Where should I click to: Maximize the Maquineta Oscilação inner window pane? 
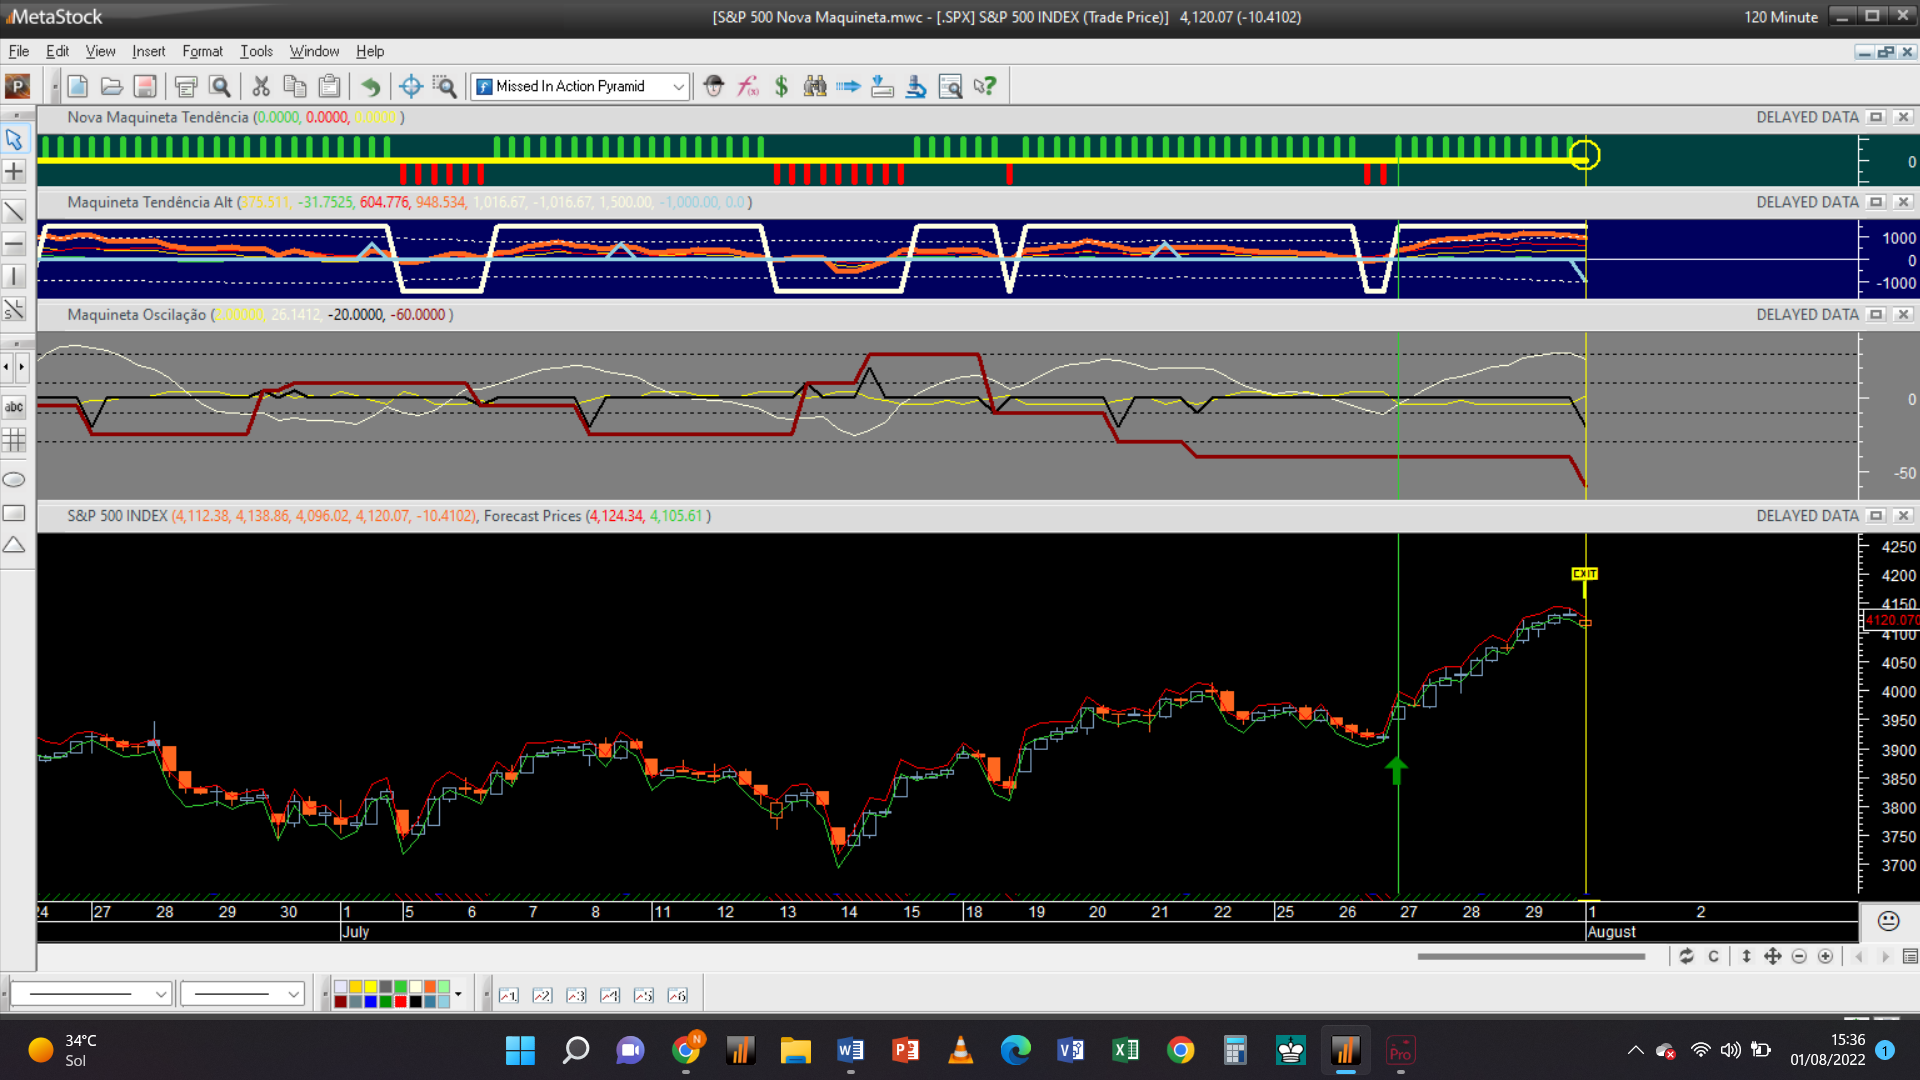click(x=1876, y=315)
